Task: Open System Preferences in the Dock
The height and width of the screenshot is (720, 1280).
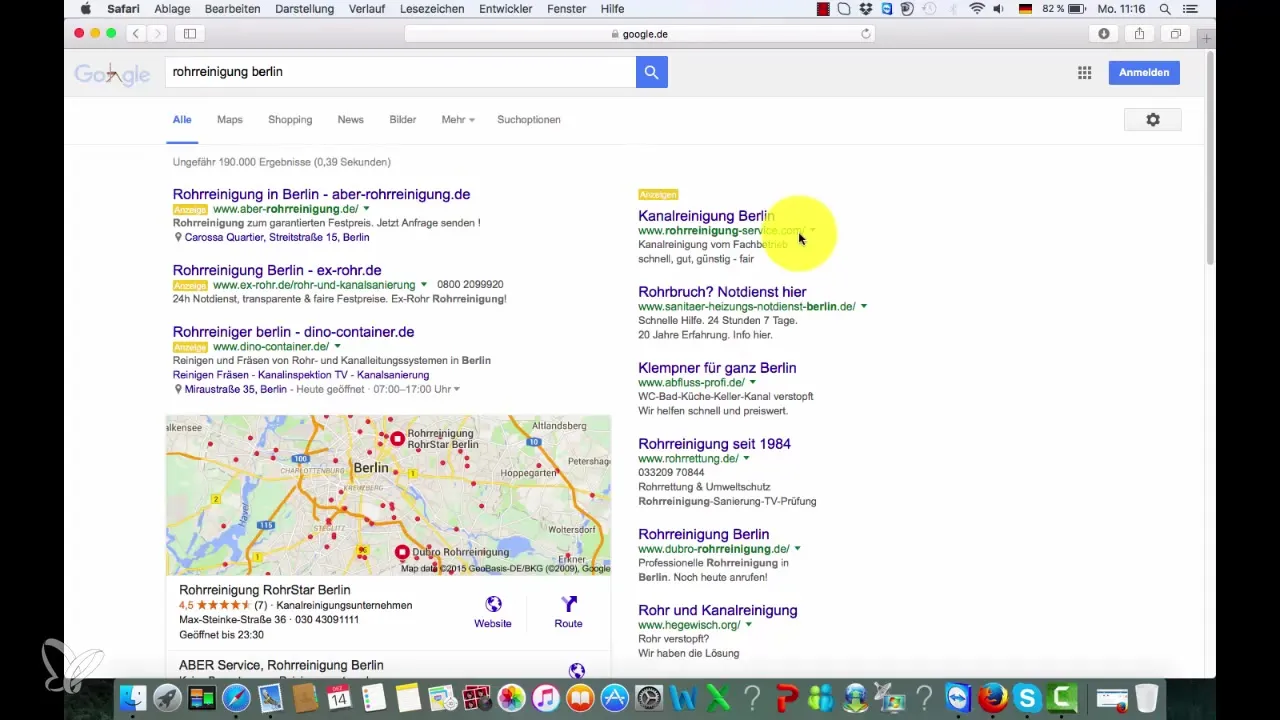Action: [x=649, y=698]
